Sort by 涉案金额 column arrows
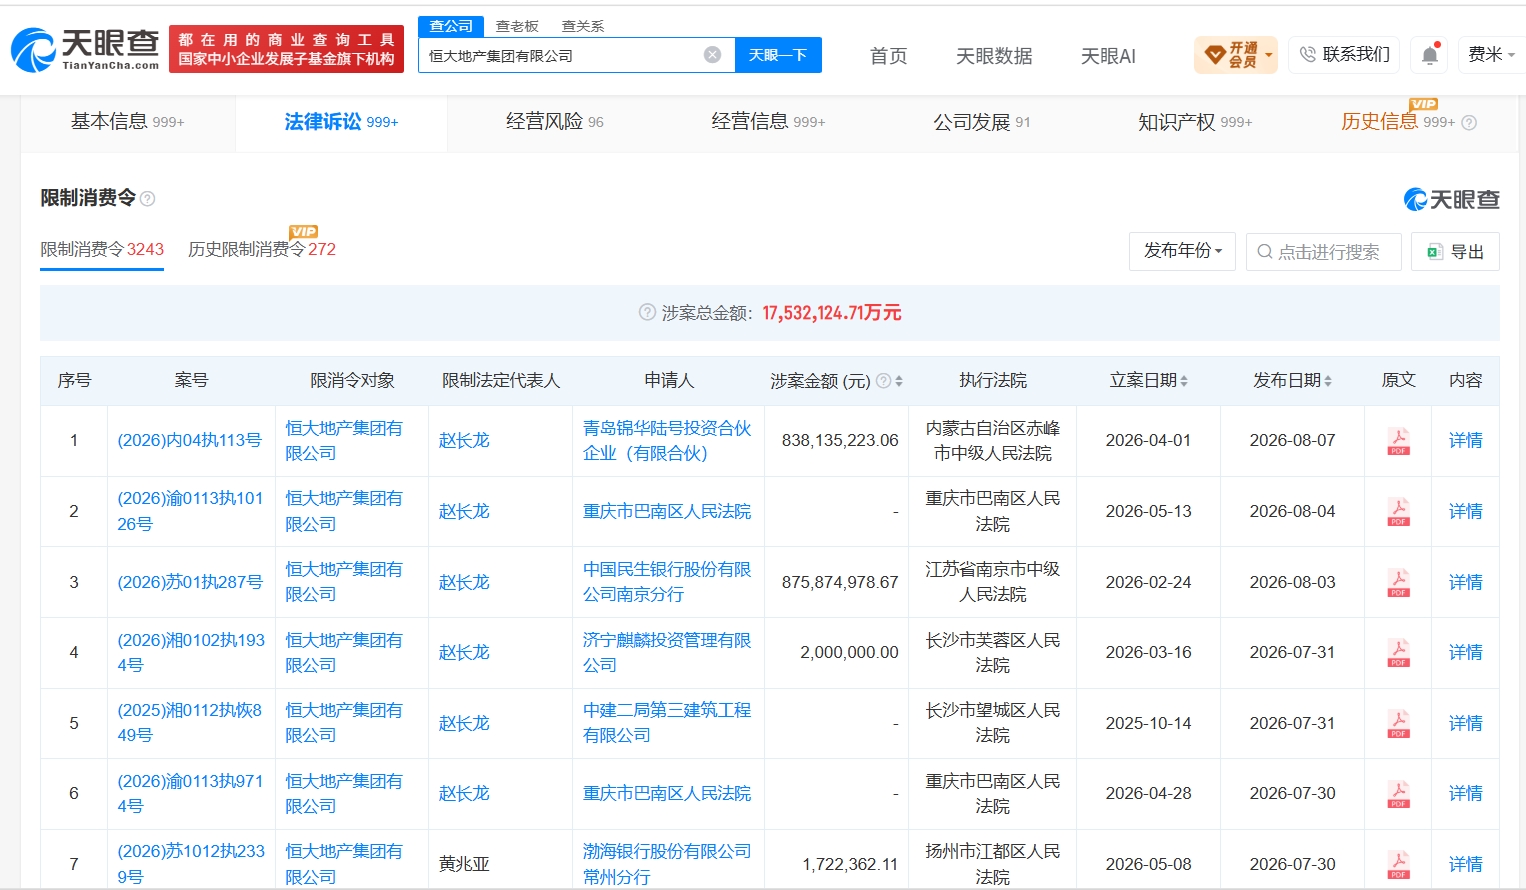This screenshot has width=1526, height=890. click(x=899, y=381)
